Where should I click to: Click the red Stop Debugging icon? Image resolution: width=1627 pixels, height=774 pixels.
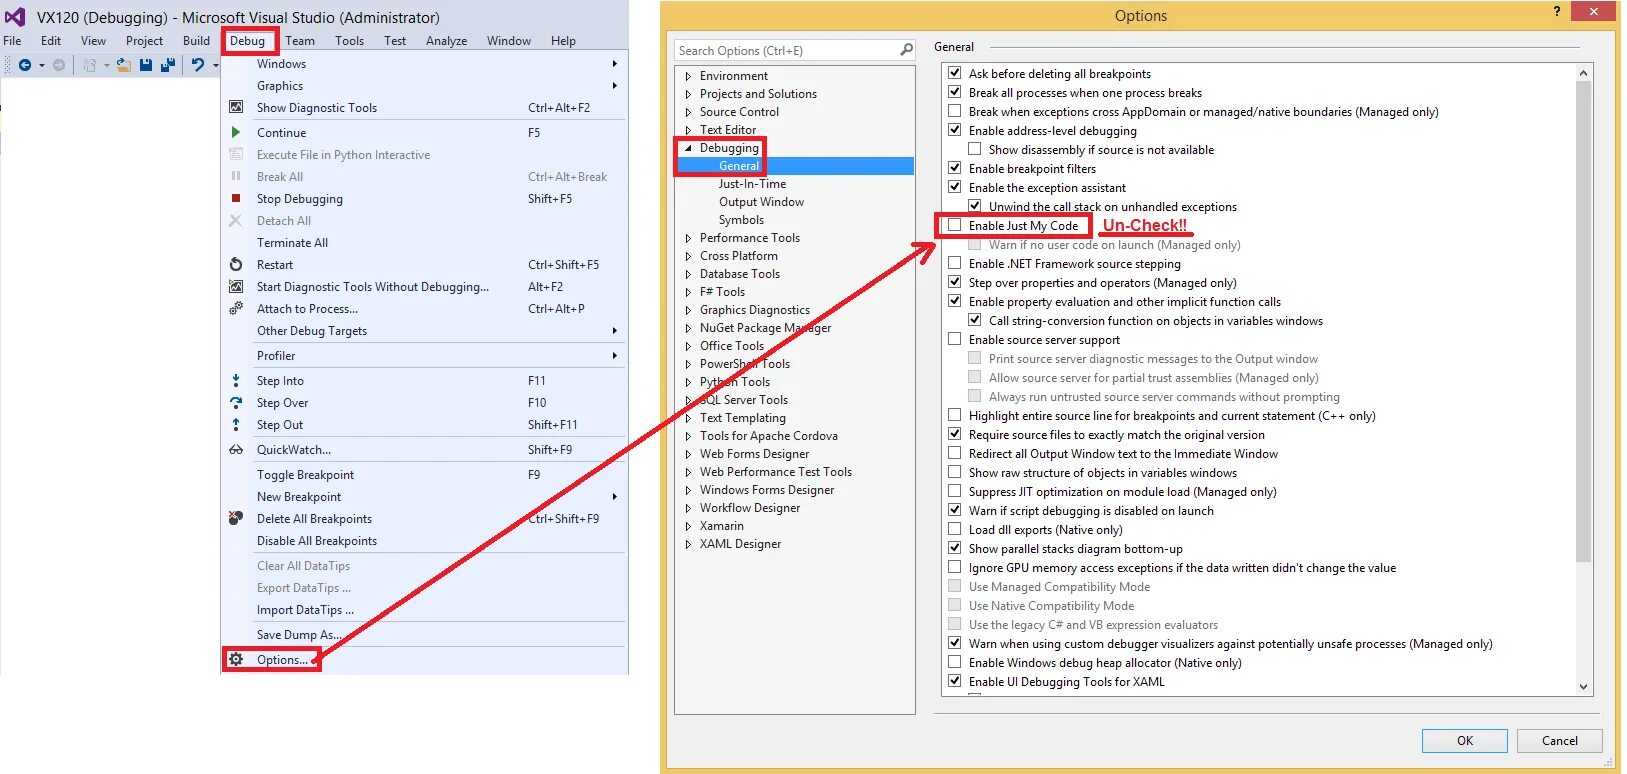pos(236,198)
